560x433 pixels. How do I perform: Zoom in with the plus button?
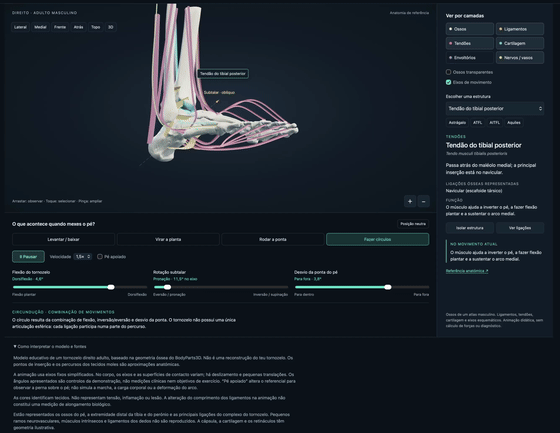pos(410,201)
